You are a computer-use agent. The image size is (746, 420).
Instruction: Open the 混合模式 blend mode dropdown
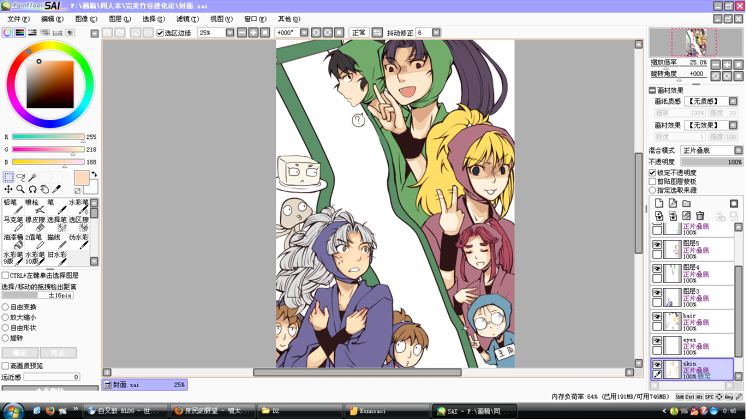tap(738, 150)
